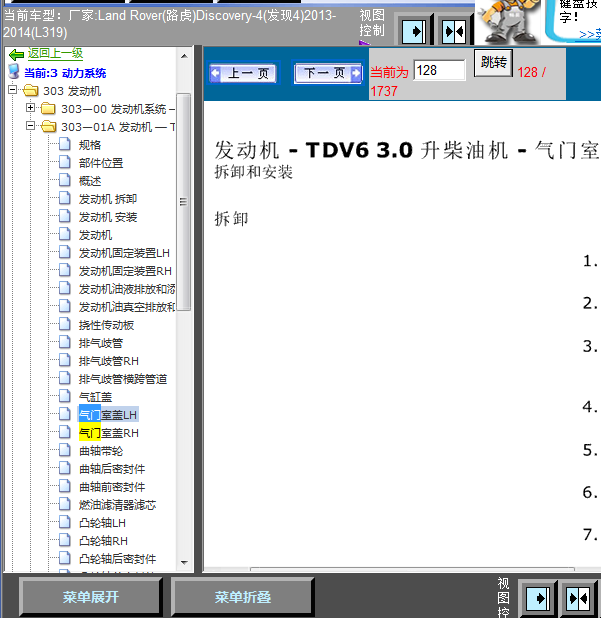Open the 凸轮轴LH document
The width and height of the screenshot is (601, 618).
click(102, 523)
